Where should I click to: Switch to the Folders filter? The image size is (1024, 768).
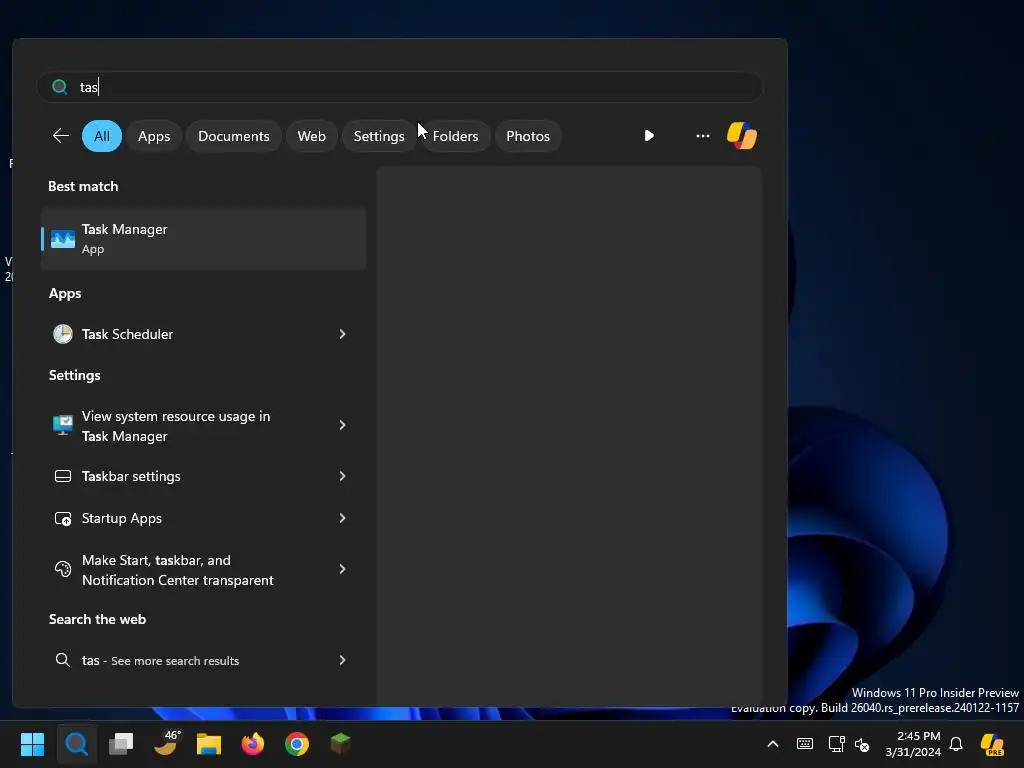point(455,136)
